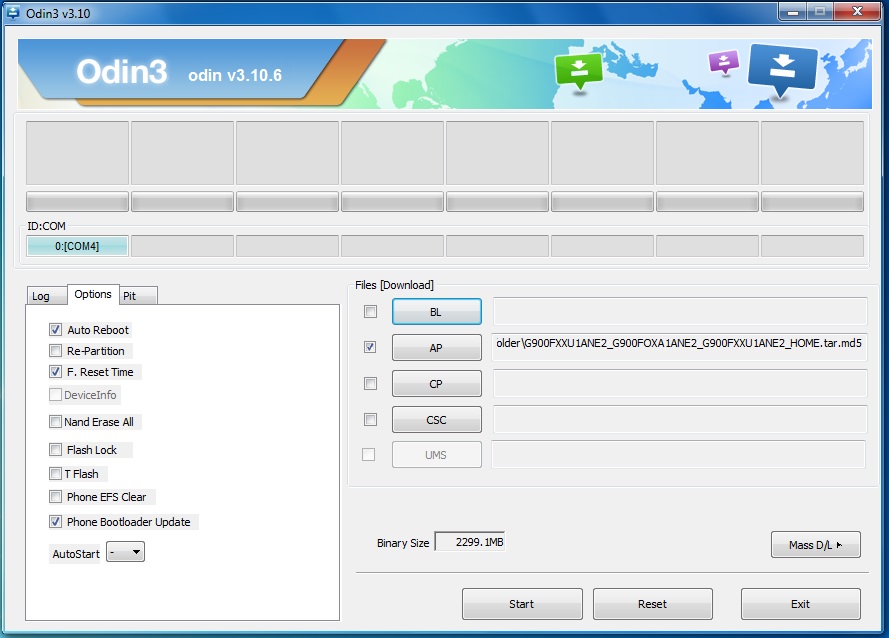Enable the T Flash option
Screen dimensions: 889x638
tap(55, 473)
